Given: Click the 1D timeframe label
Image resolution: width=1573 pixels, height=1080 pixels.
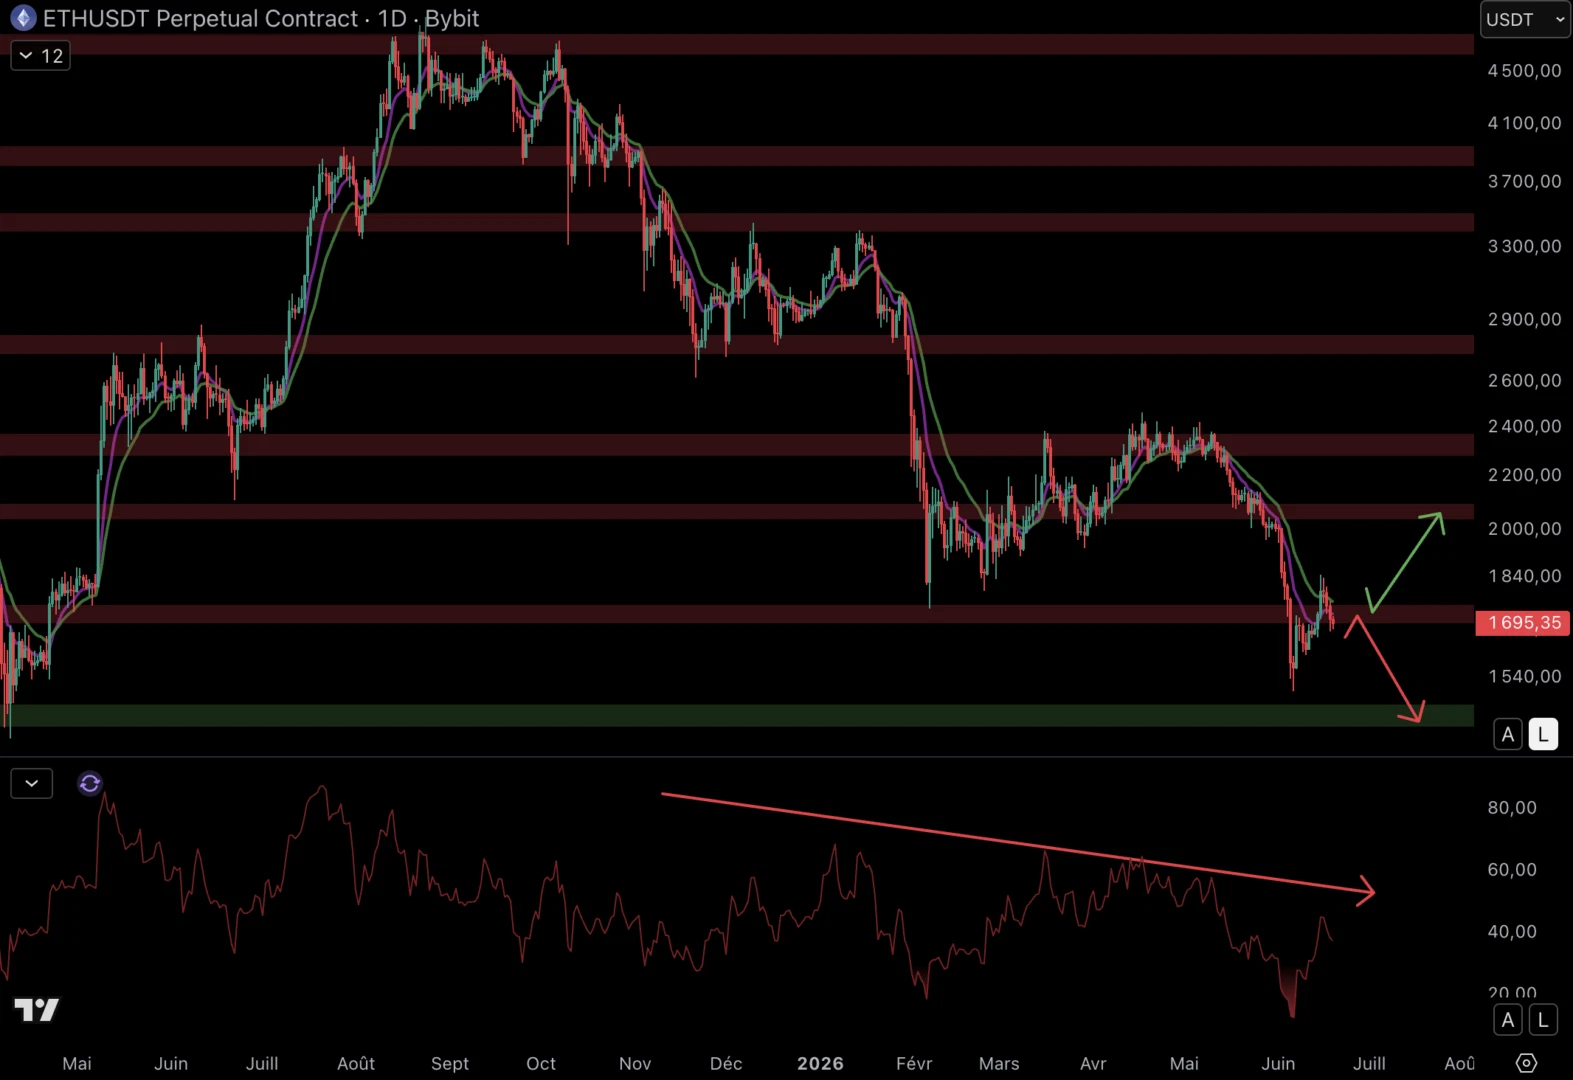Looking at the screenshot, I should point(392,18).
